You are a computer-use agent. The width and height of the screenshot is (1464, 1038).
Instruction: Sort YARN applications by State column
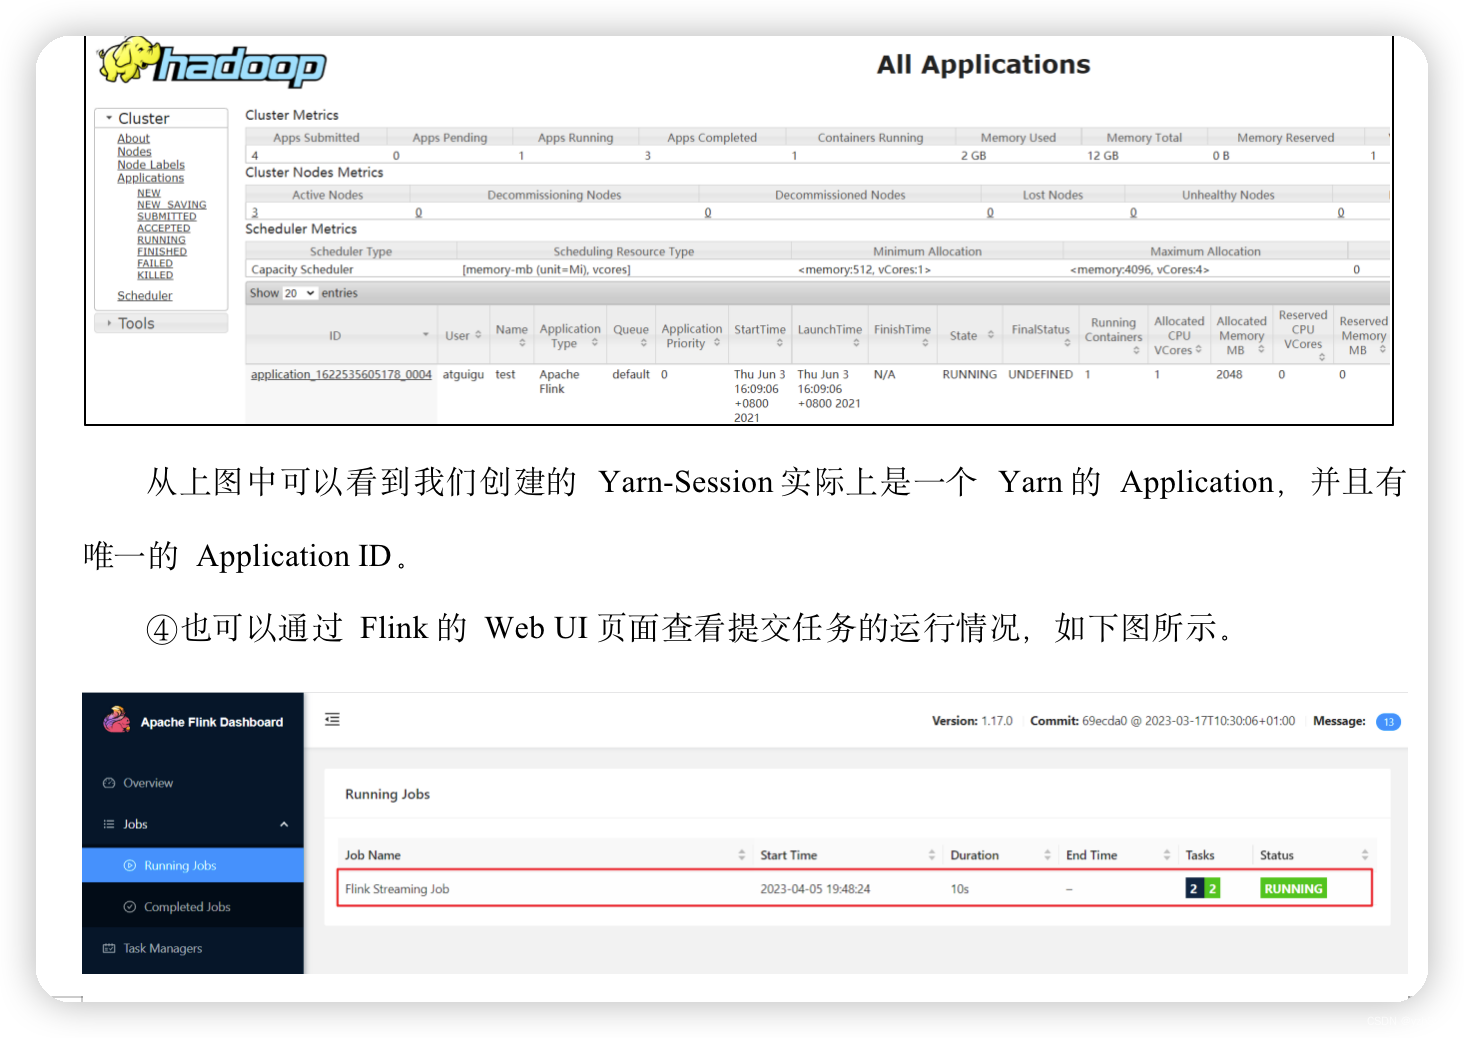(x=970, y=335)
